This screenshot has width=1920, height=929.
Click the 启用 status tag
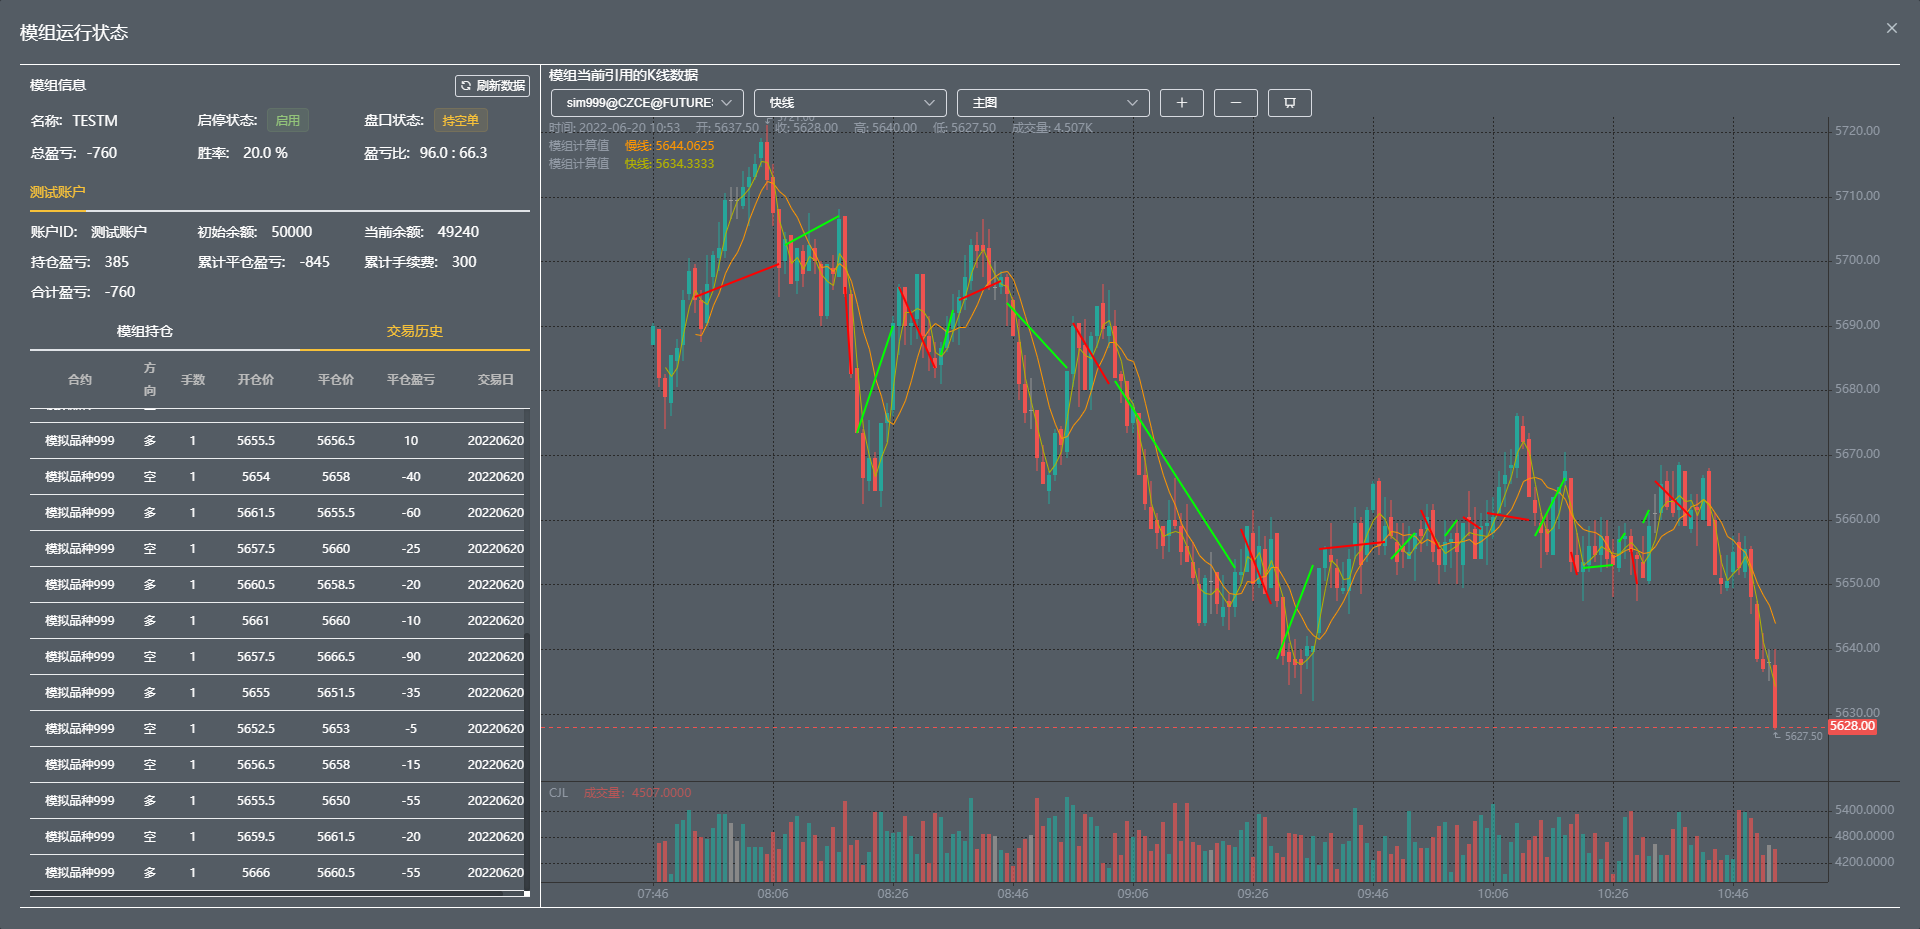tap(288, 121)
